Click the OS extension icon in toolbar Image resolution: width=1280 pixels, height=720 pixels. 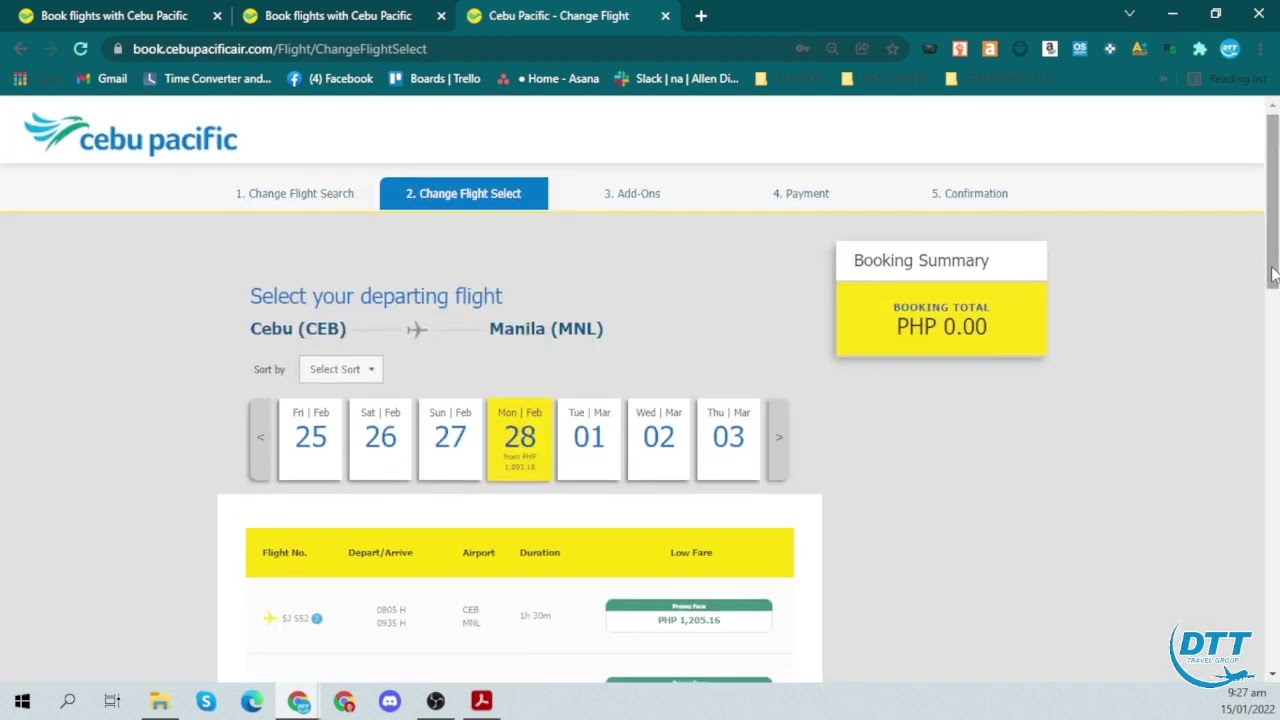(x=1079, y=48)
